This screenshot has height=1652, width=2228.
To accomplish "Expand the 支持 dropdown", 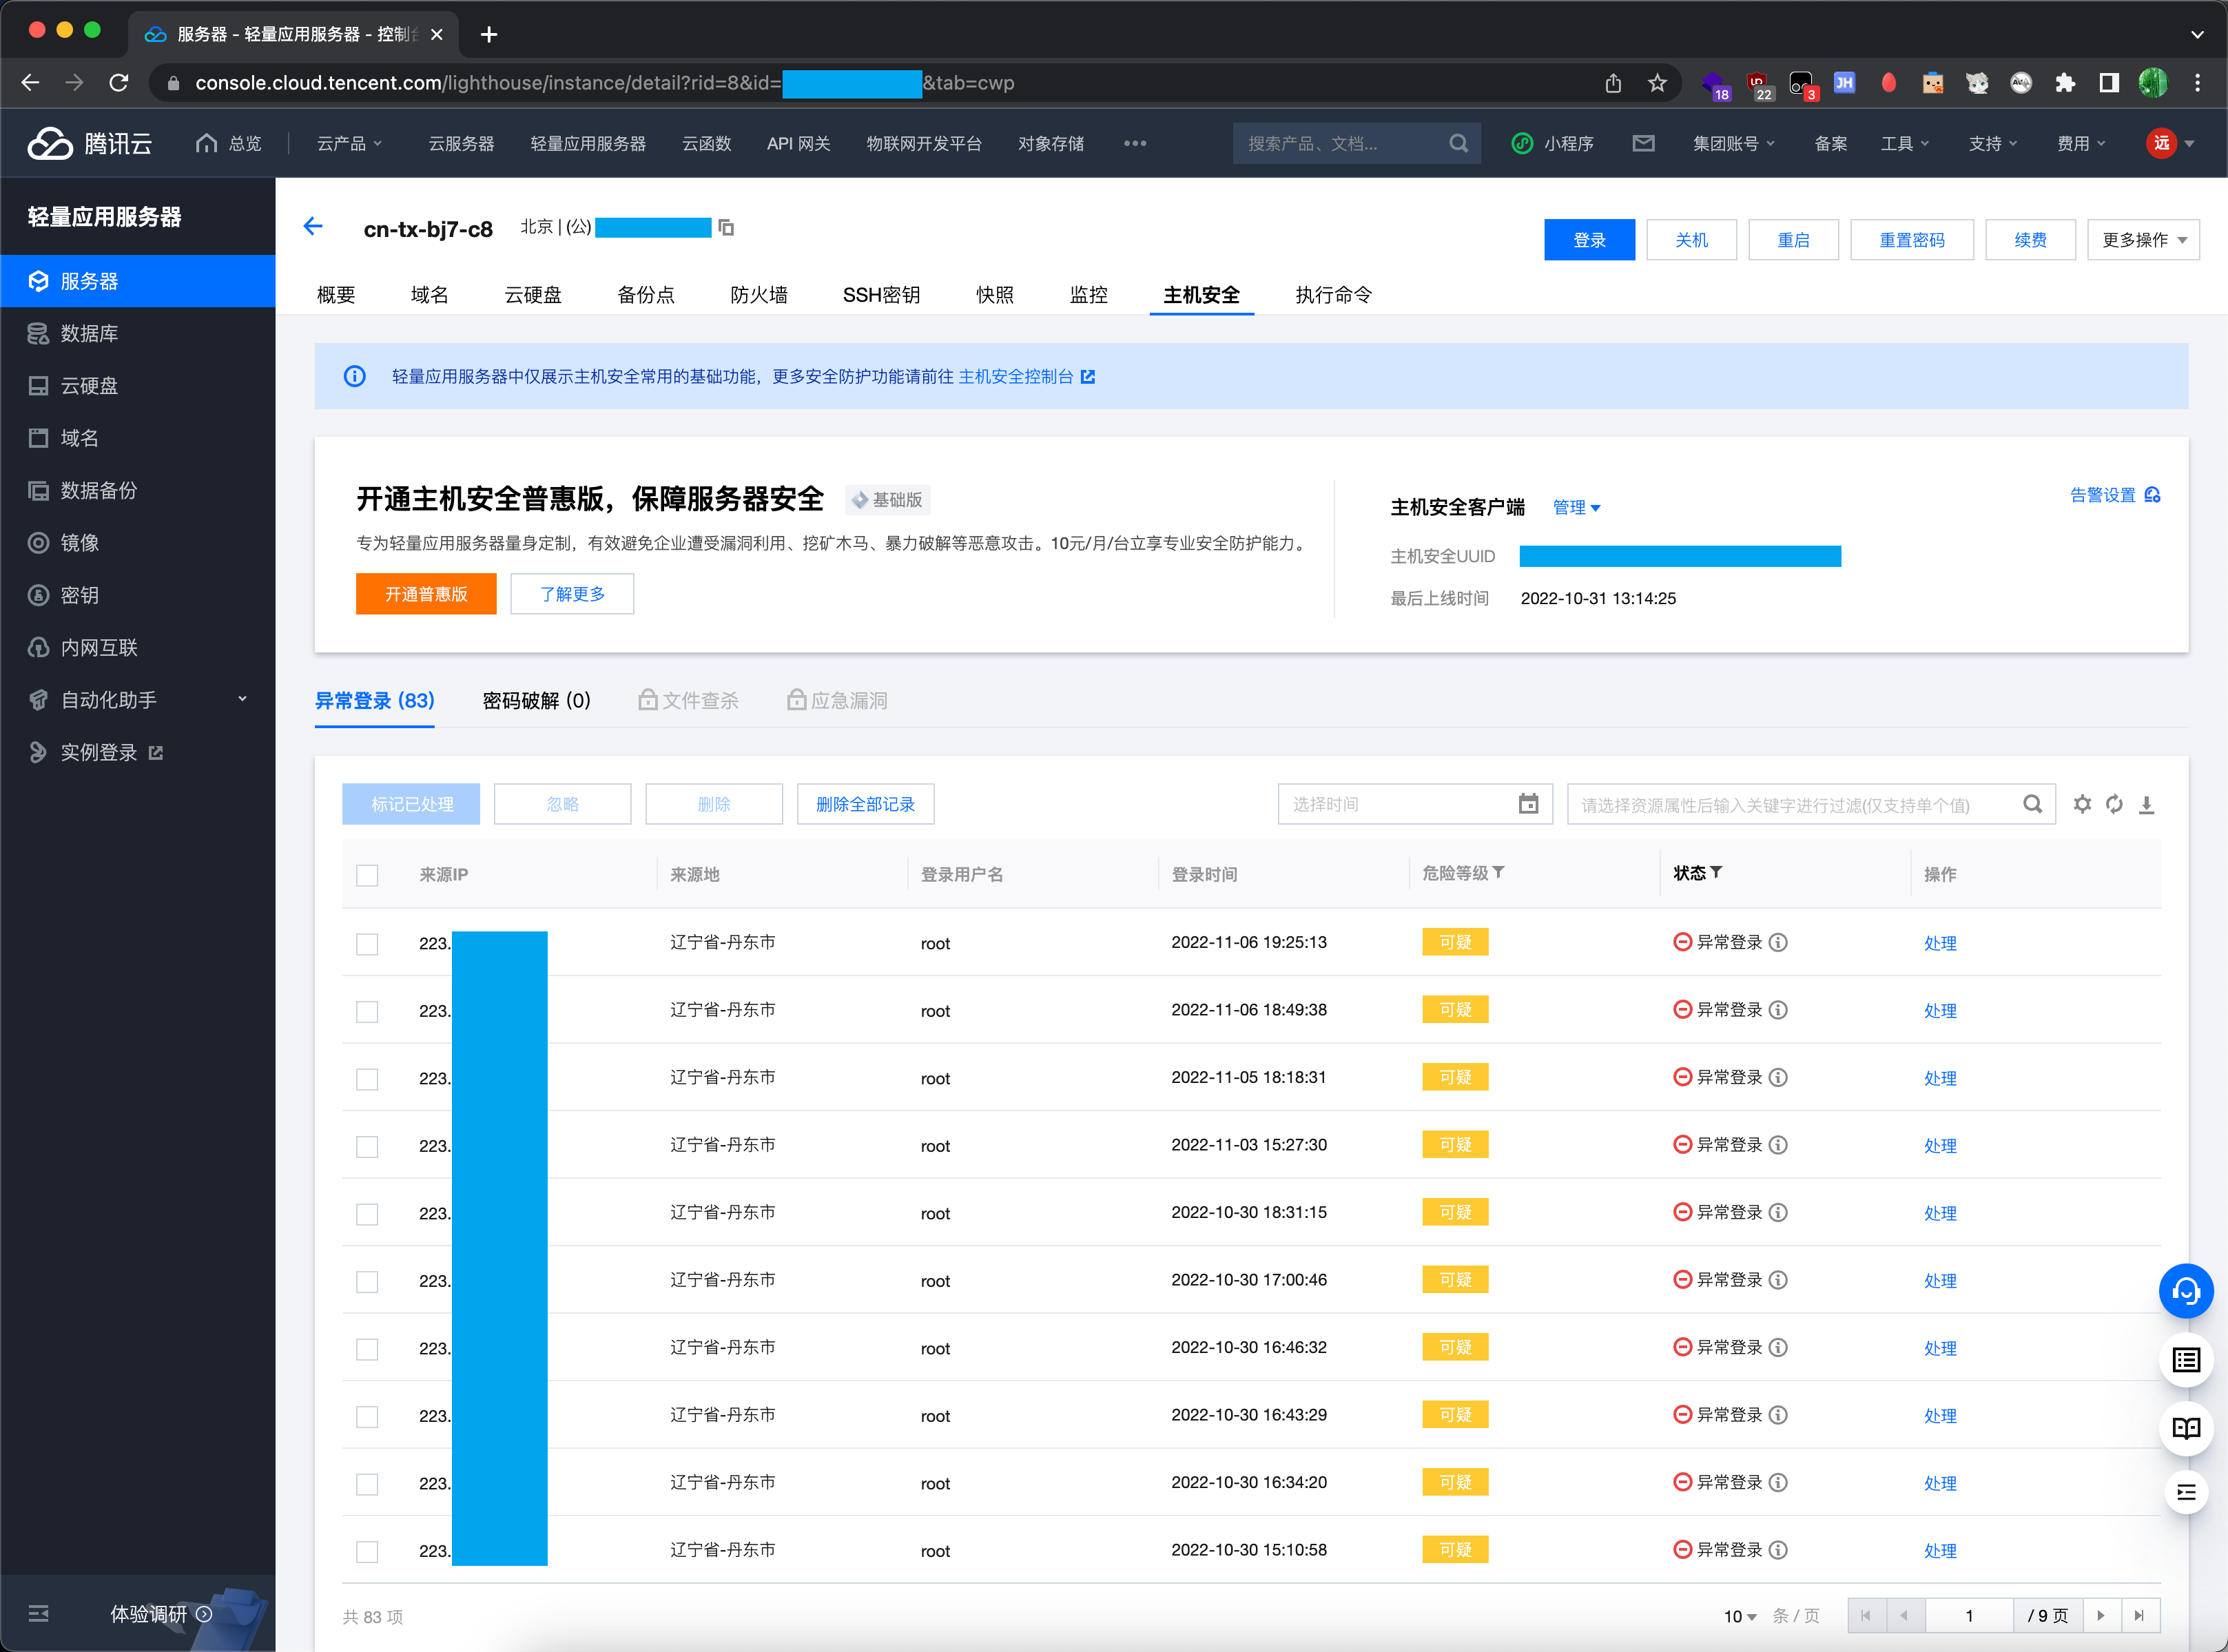I will pos(1992,143).
